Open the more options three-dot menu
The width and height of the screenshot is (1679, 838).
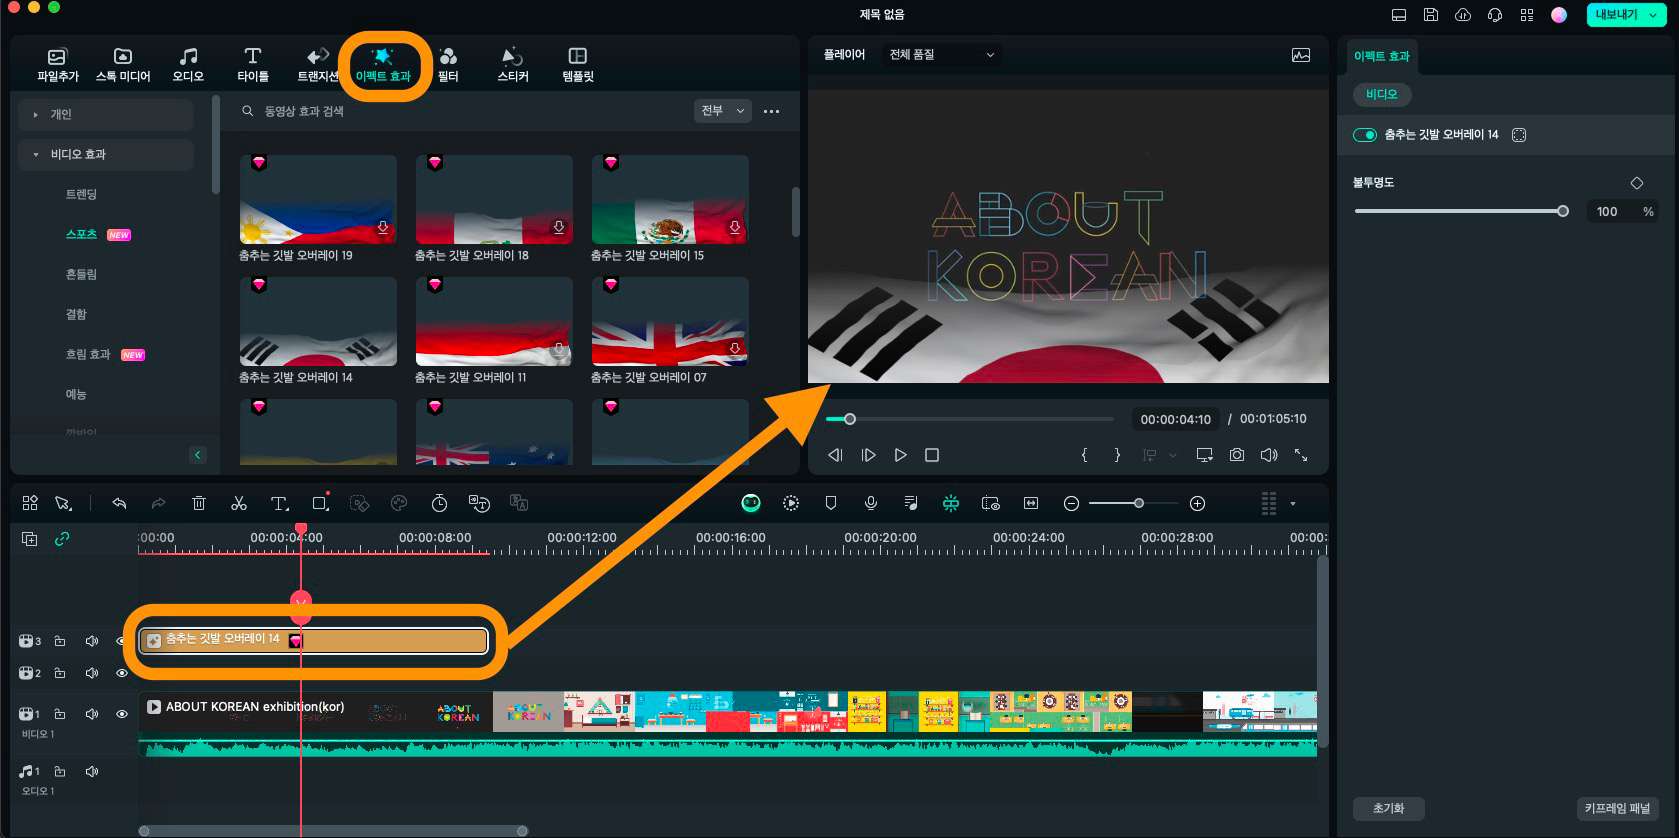point(771,111)
